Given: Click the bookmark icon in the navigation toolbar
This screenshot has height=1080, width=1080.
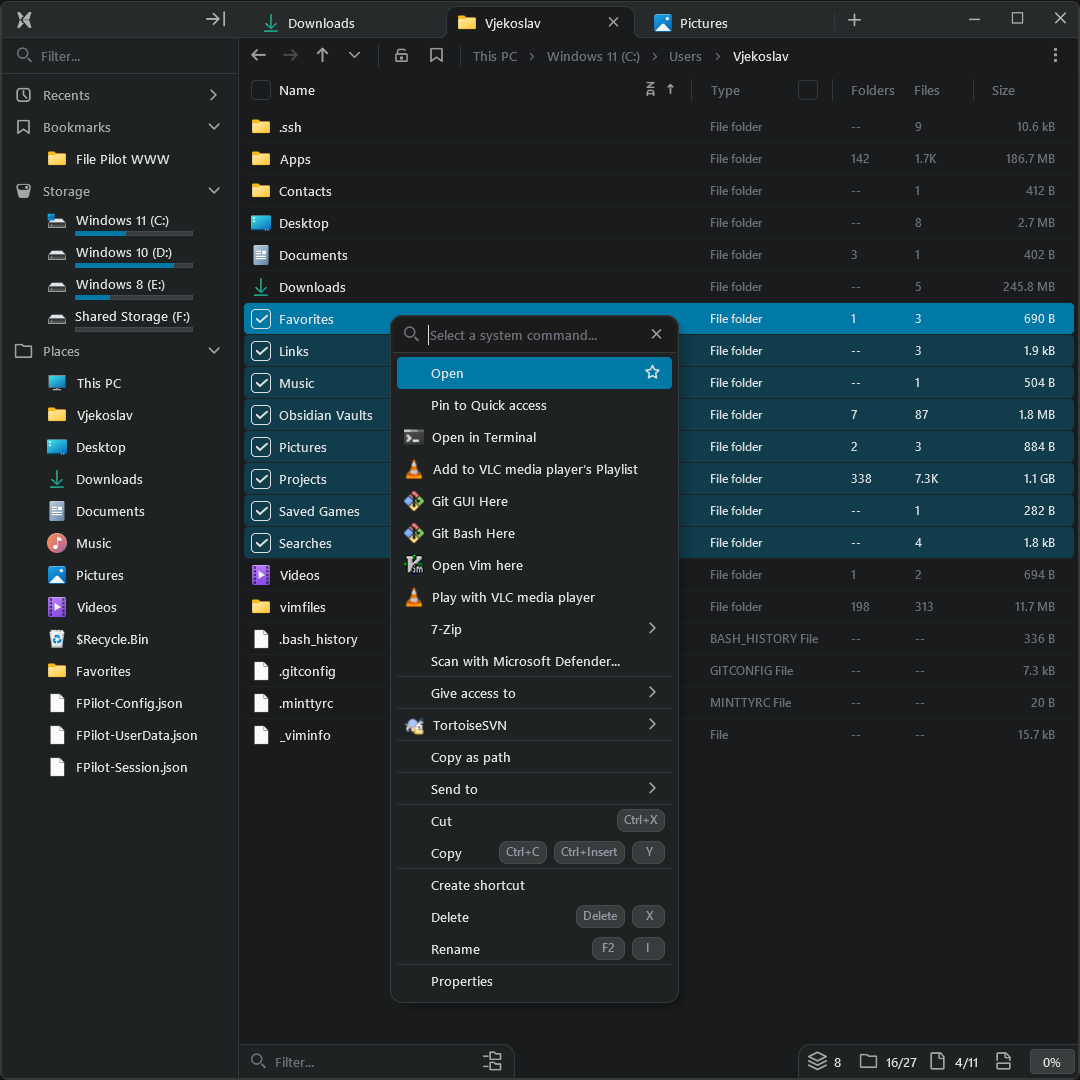Looking at the screenshot, I should [436, 56].
